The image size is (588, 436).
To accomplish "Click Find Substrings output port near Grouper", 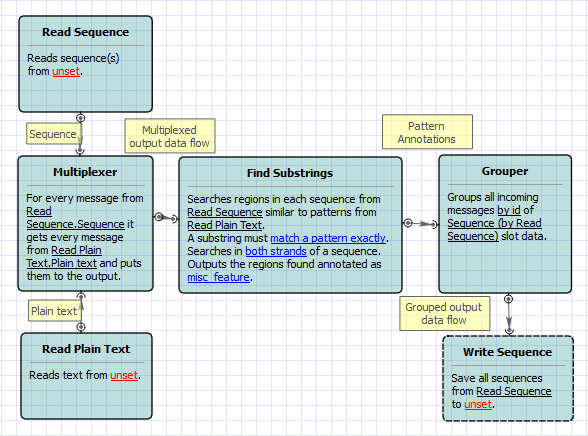I will 408,223.
